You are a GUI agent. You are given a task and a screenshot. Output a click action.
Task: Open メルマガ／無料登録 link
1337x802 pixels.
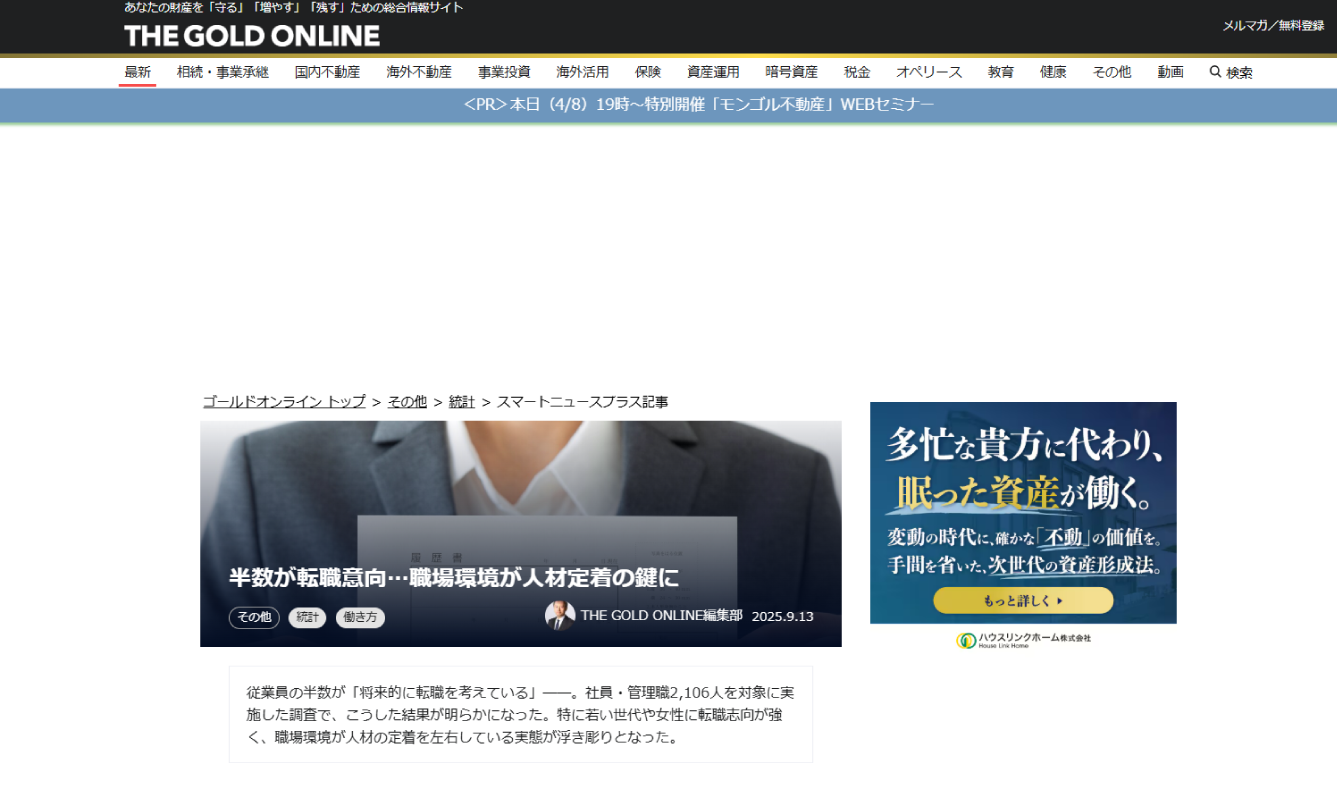(x=1272, y=26)
